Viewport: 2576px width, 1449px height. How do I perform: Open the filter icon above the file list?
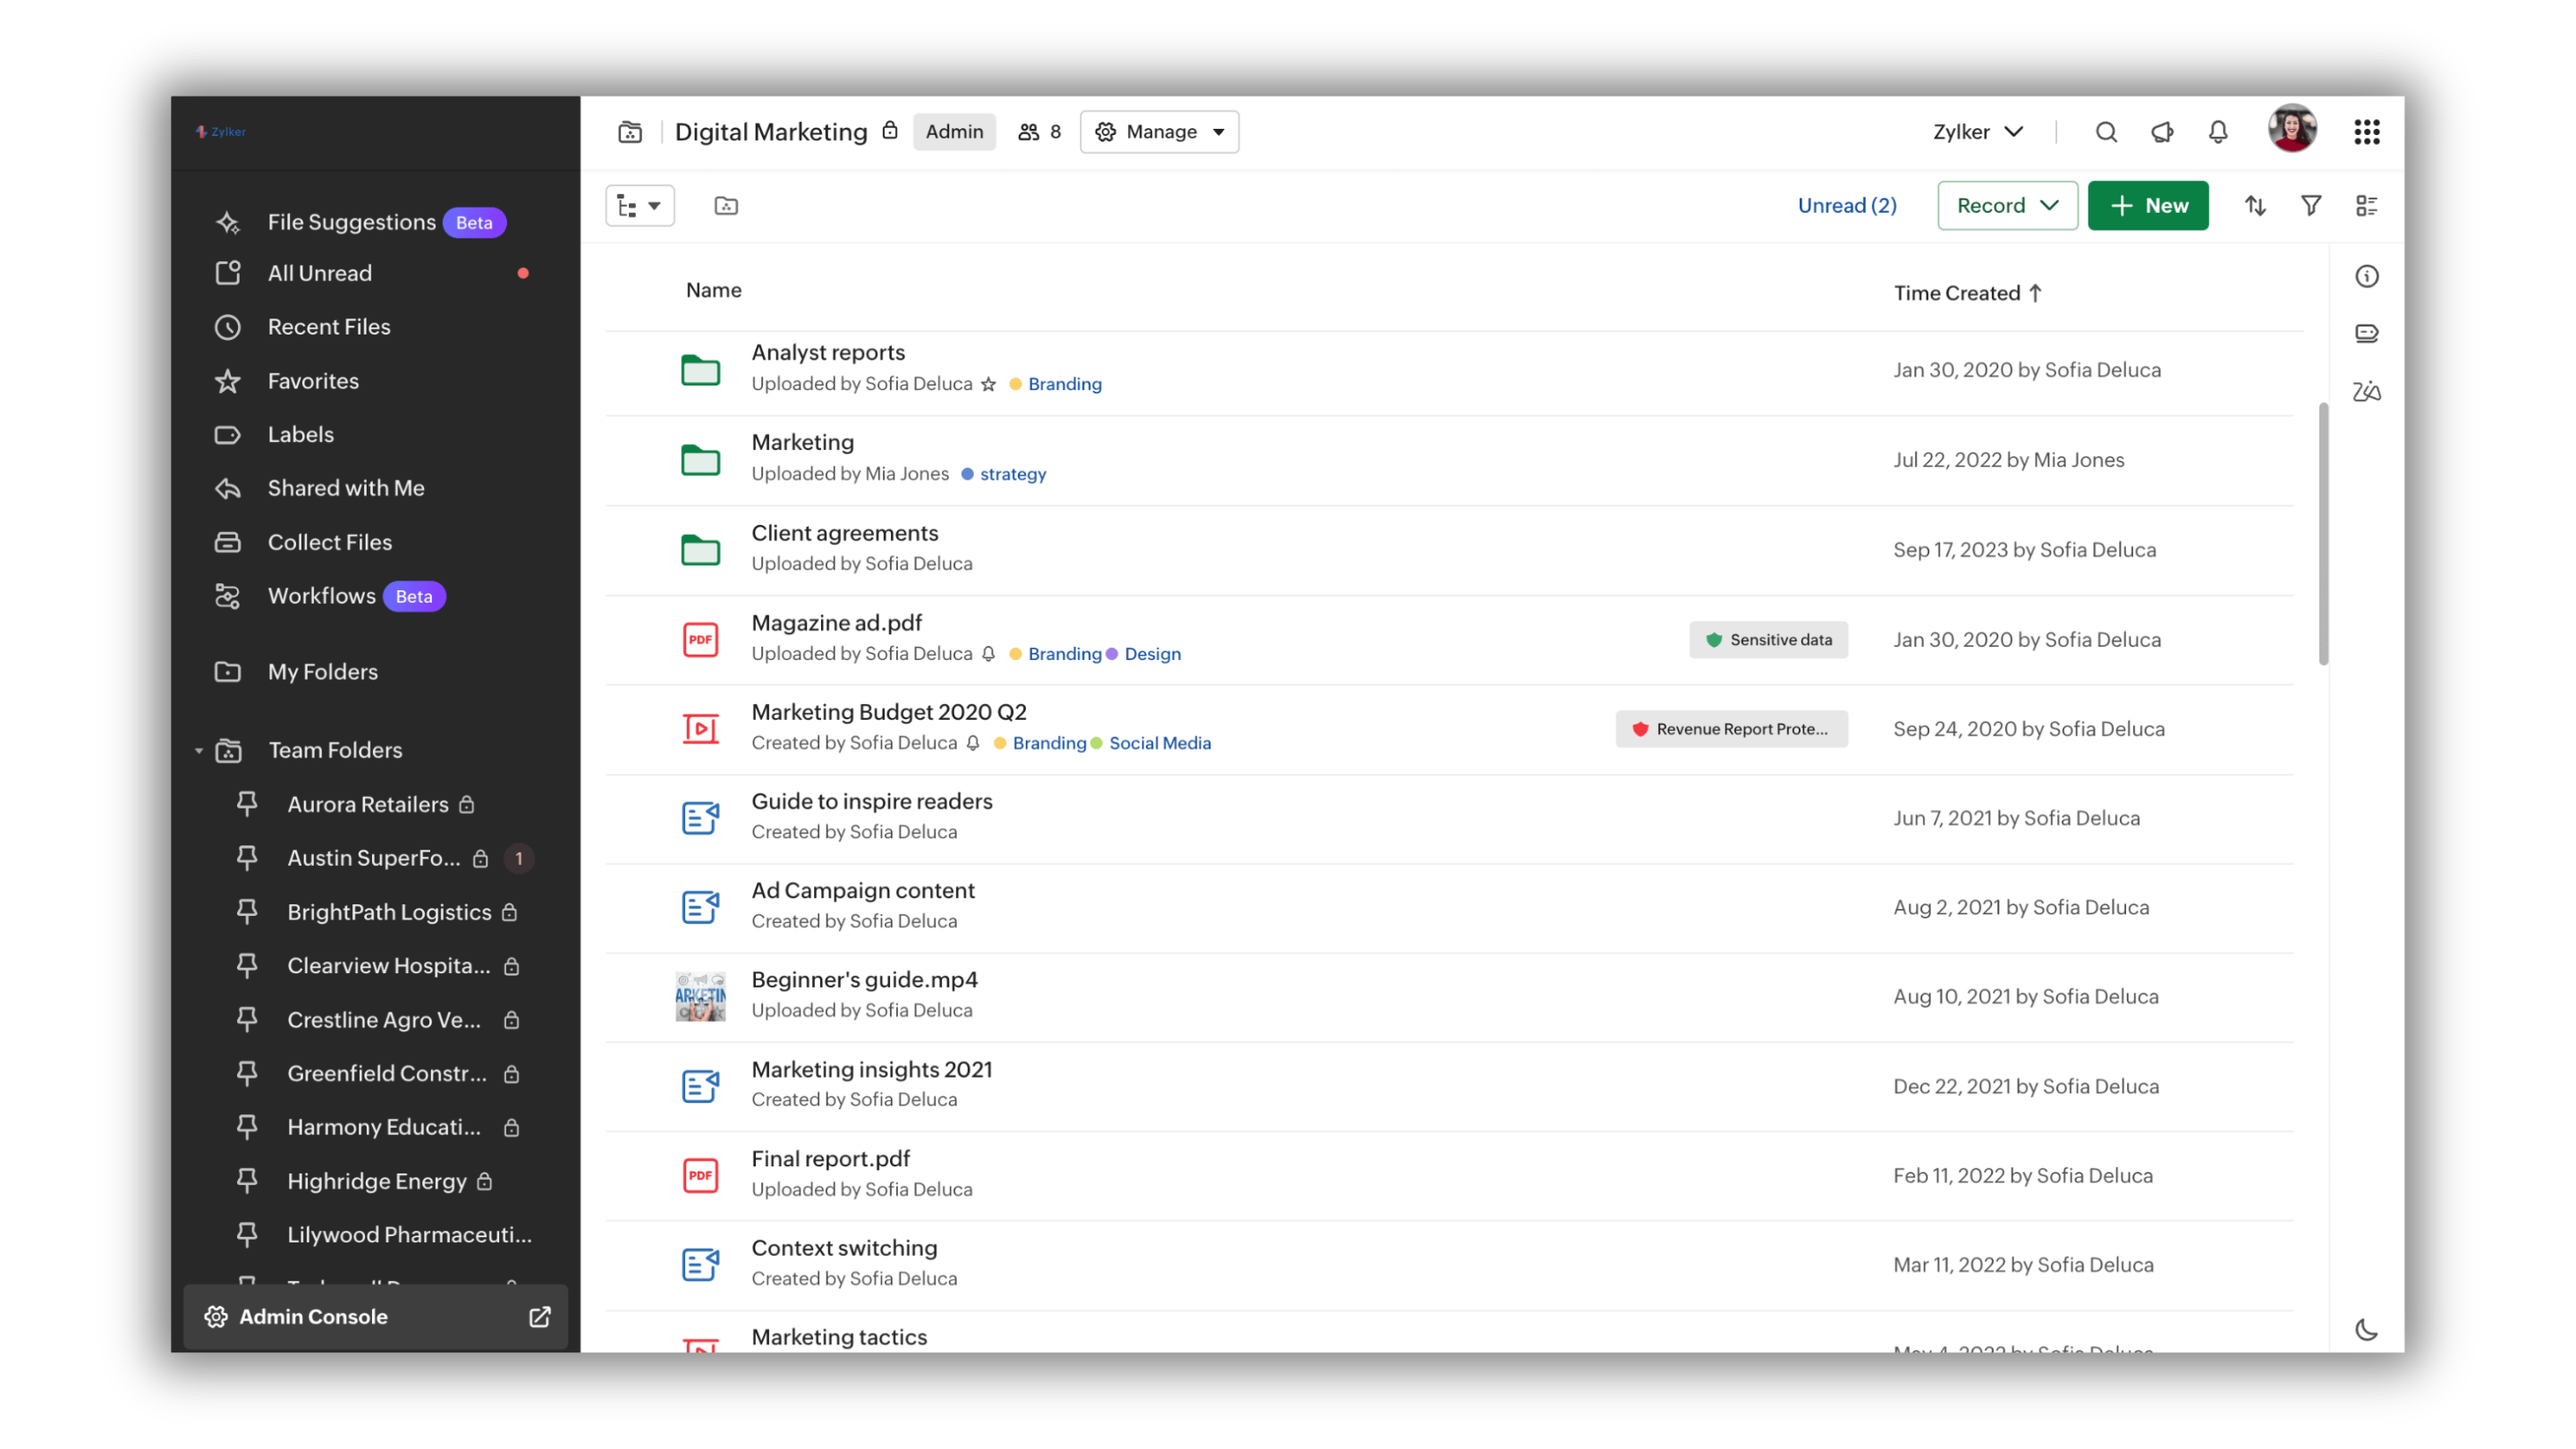coord(2311,205)
